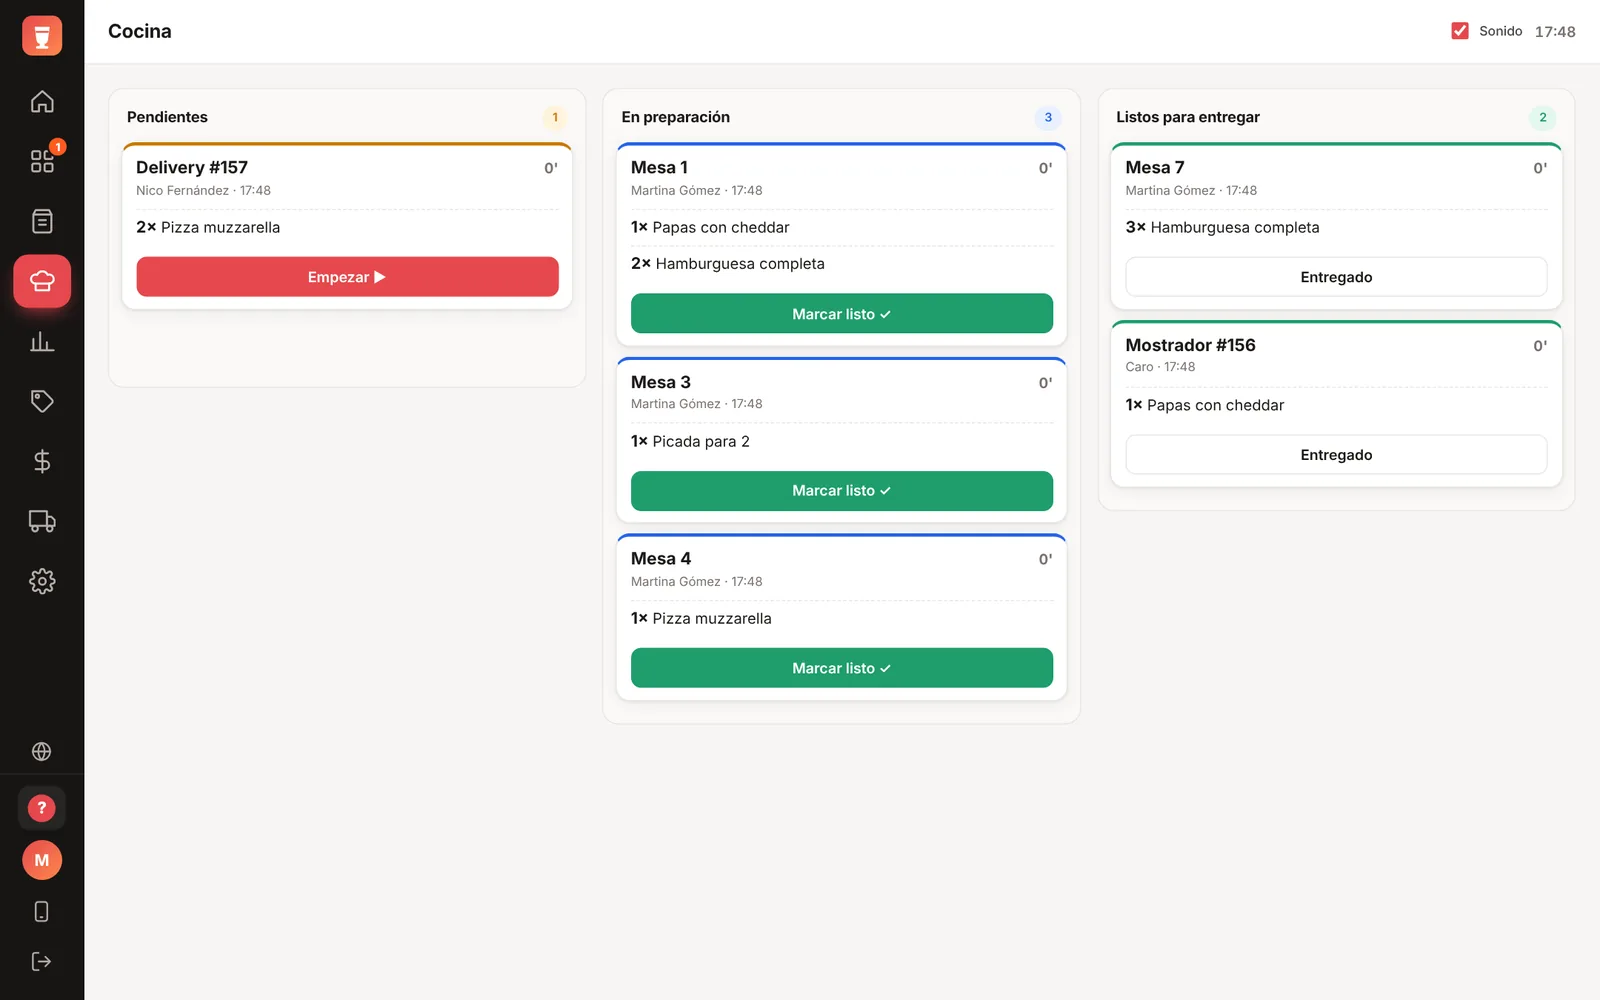Mark Mesa 1 order as listo
This screenshot has width=1600, height=1000.
click(842, 314)
